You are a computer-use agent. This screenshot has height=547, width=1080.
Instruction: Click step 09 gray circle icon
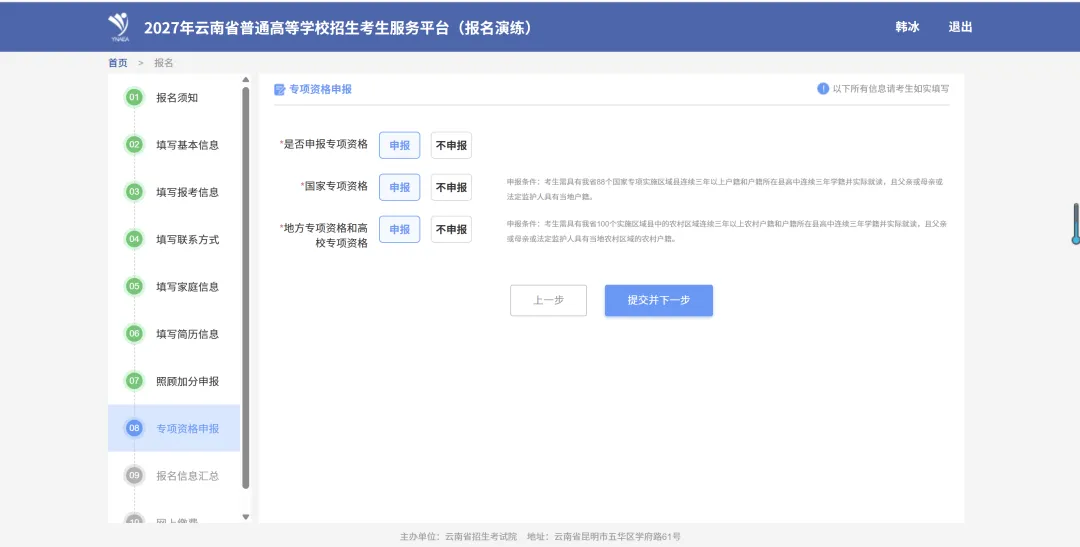(134, 475)
